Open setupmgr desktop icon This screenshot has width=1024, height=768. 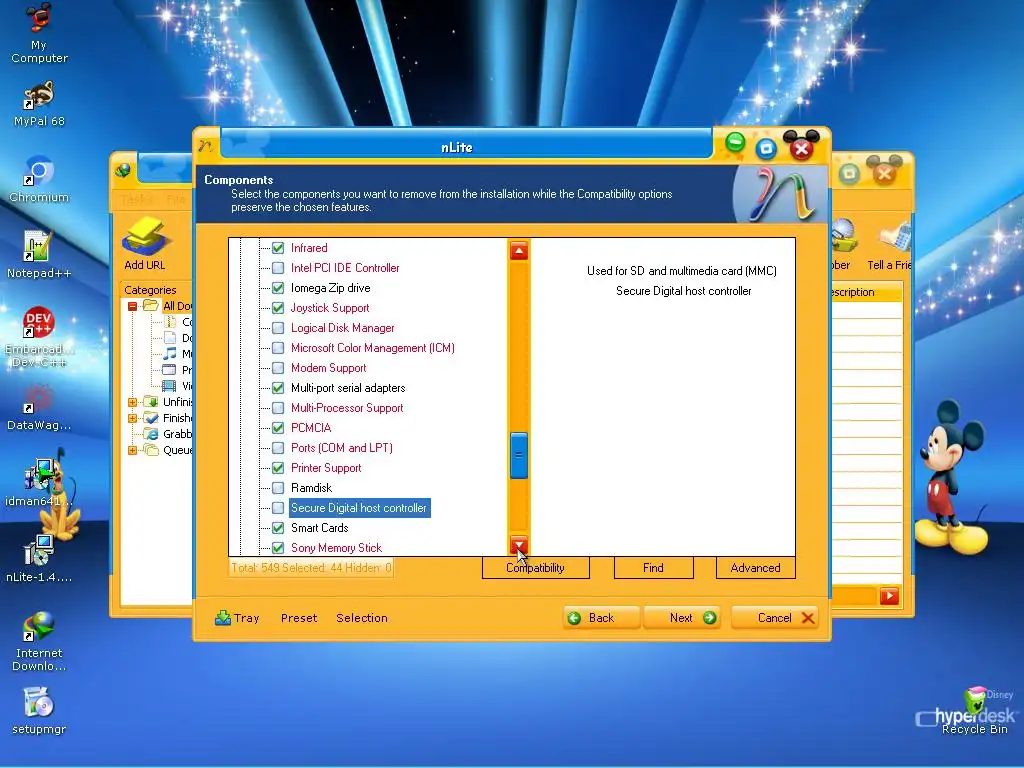(x=39, y=711)
